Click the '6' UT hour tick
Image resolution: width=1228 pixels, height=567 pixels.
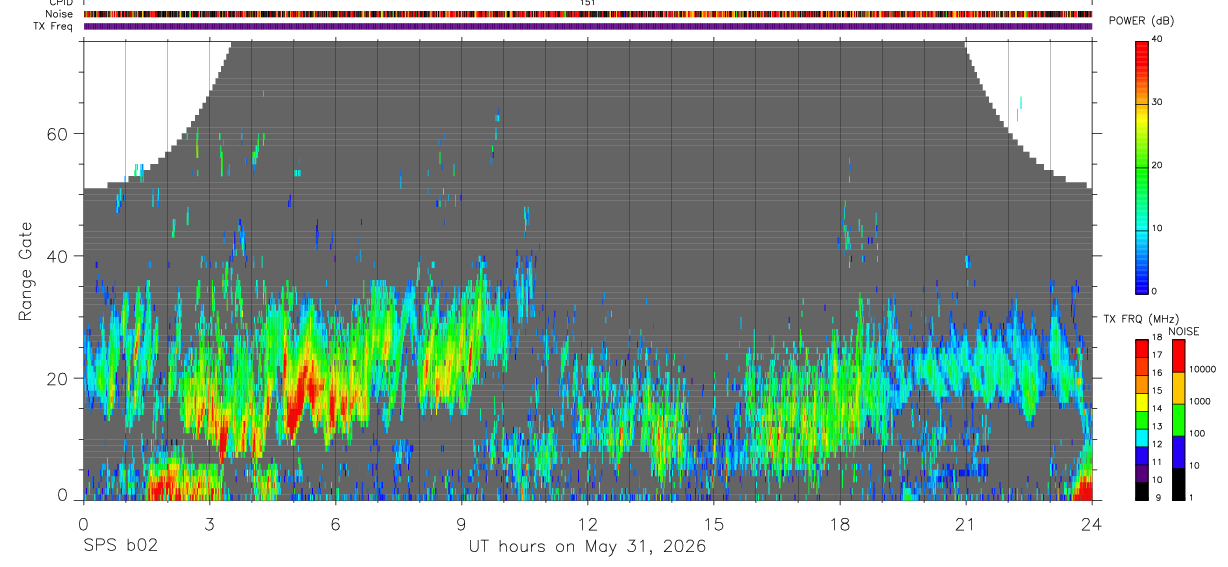335,524
